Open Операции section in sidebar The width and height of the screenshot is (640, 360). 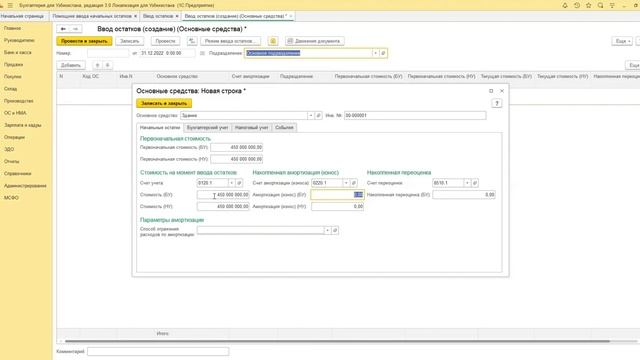tap(15, 137)
